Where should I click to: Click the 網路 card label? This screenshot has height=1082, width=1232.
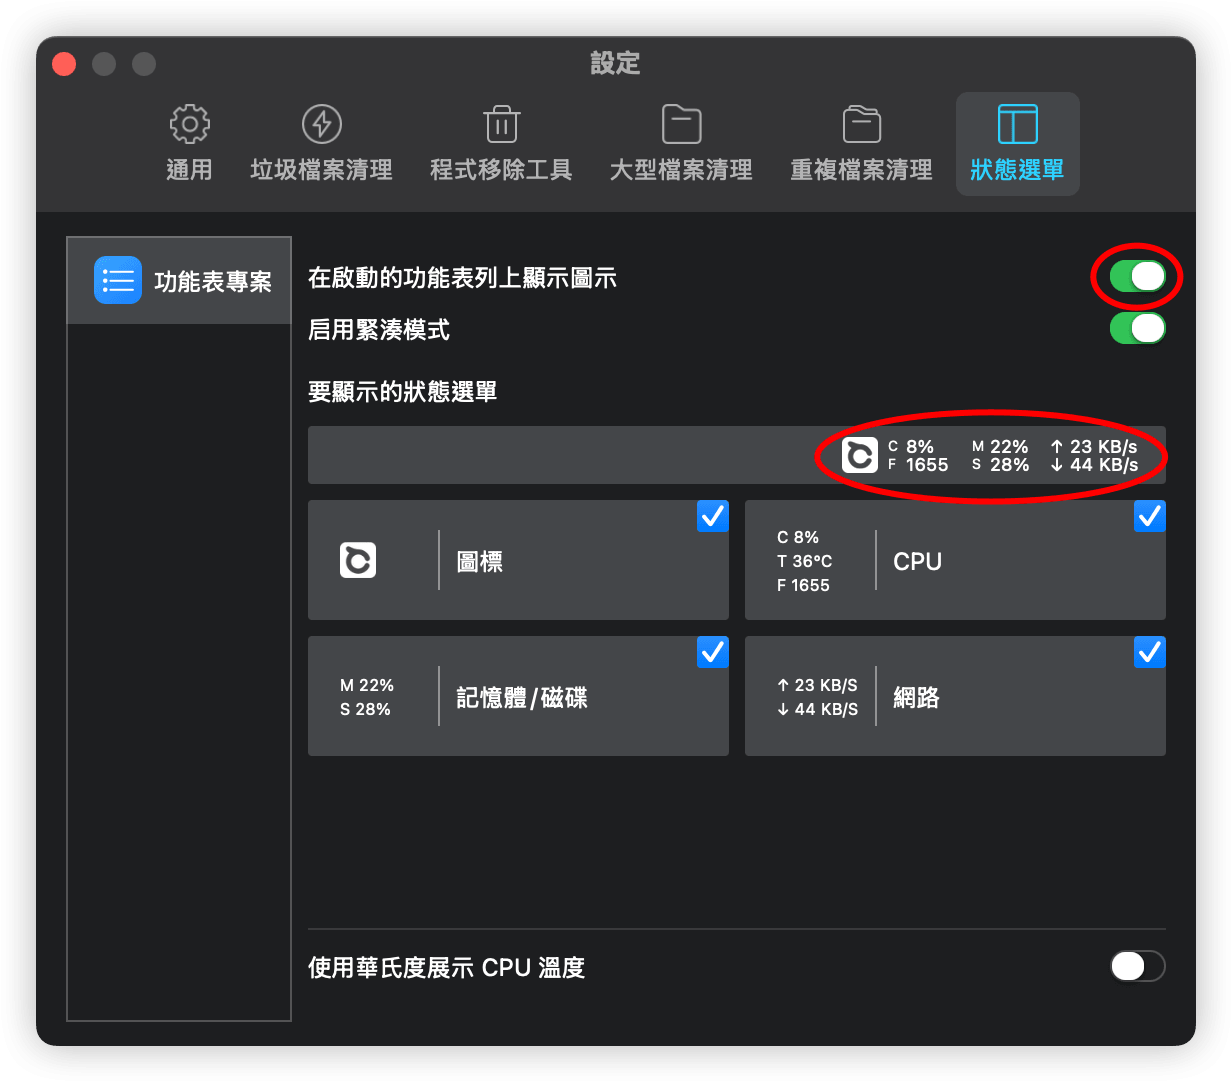pyautogui.click(x=916, y=698)
